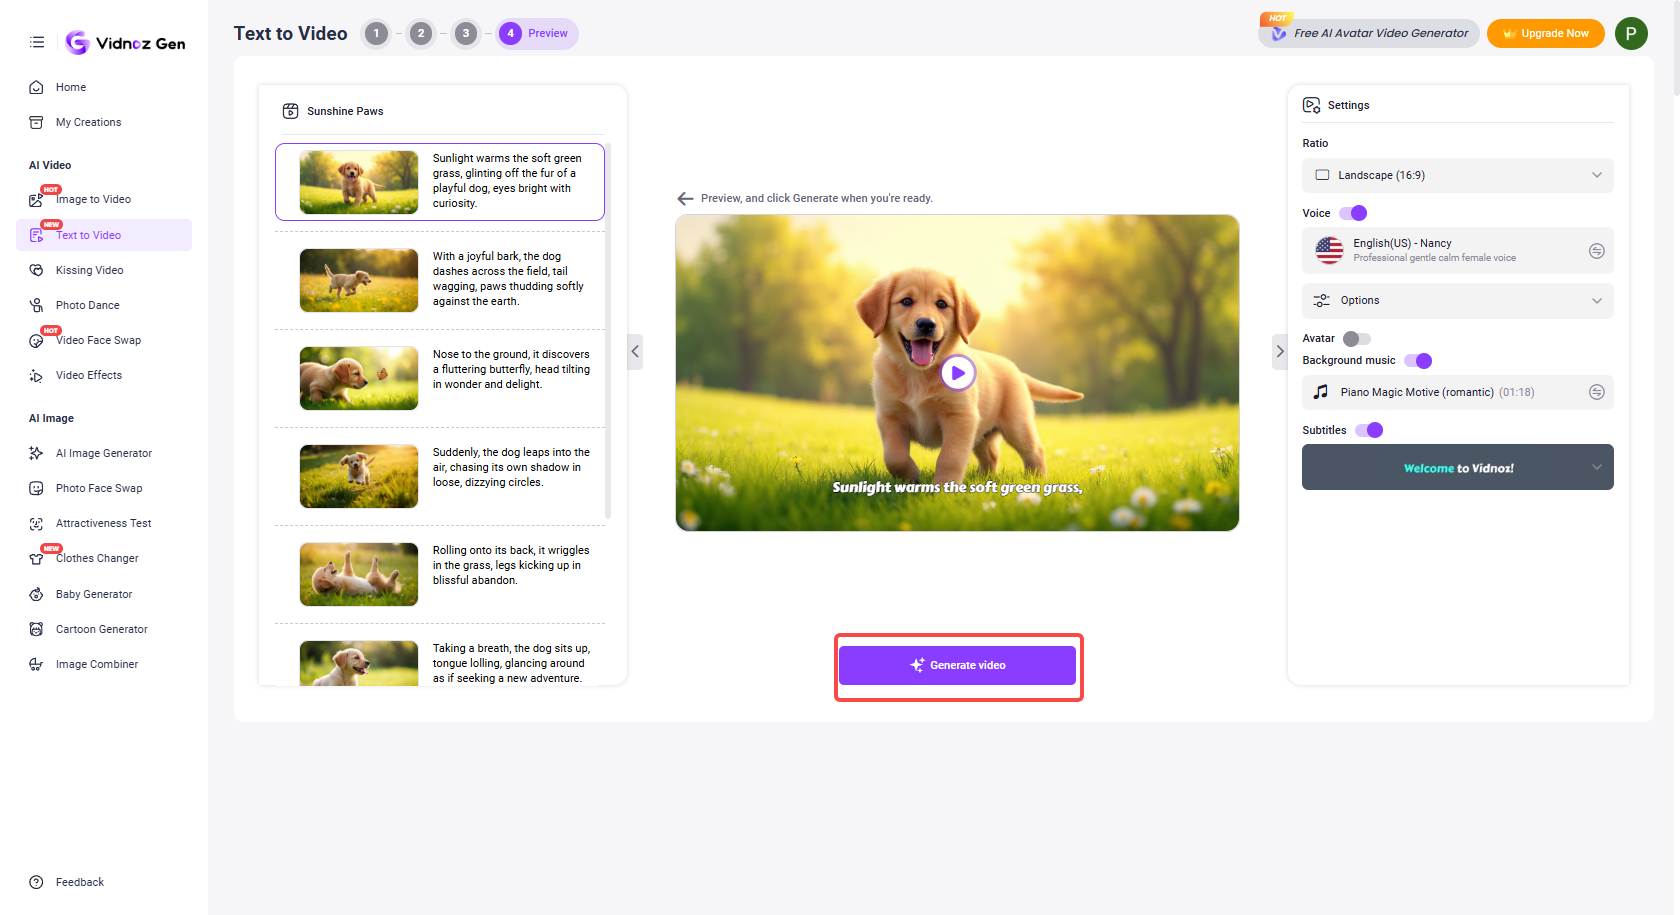
Task: Go to Home in the sidebar
Action: [x=71, y=87]
